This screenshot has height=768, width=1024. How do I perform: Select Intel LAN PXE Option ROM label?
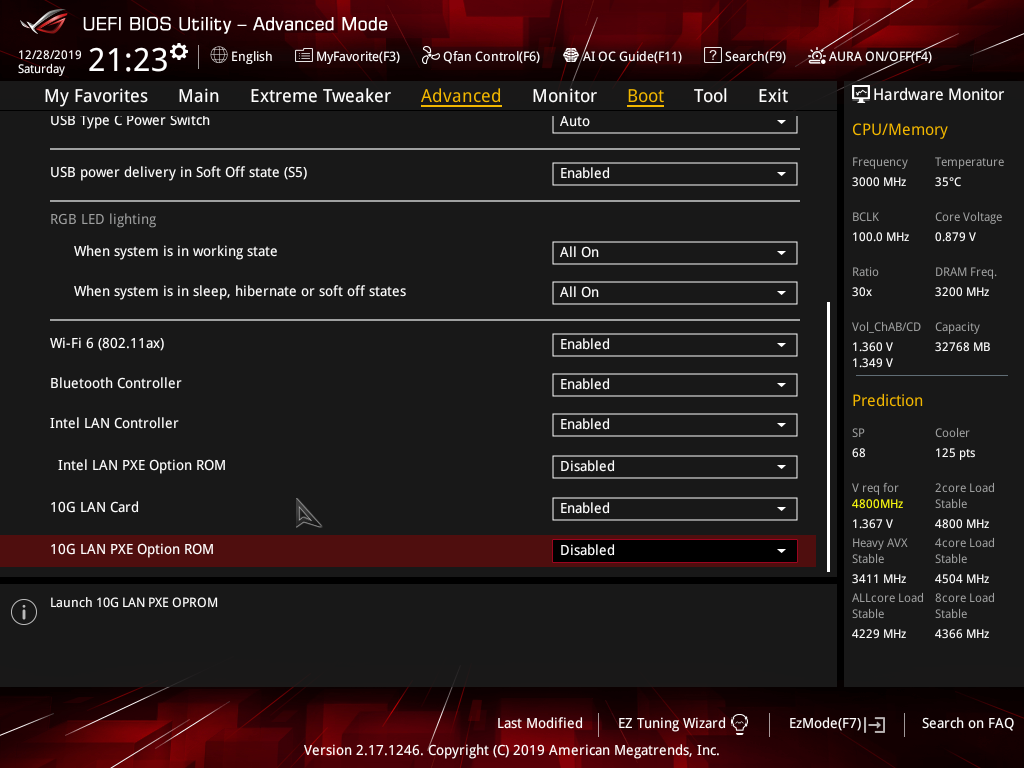[142, 466]
